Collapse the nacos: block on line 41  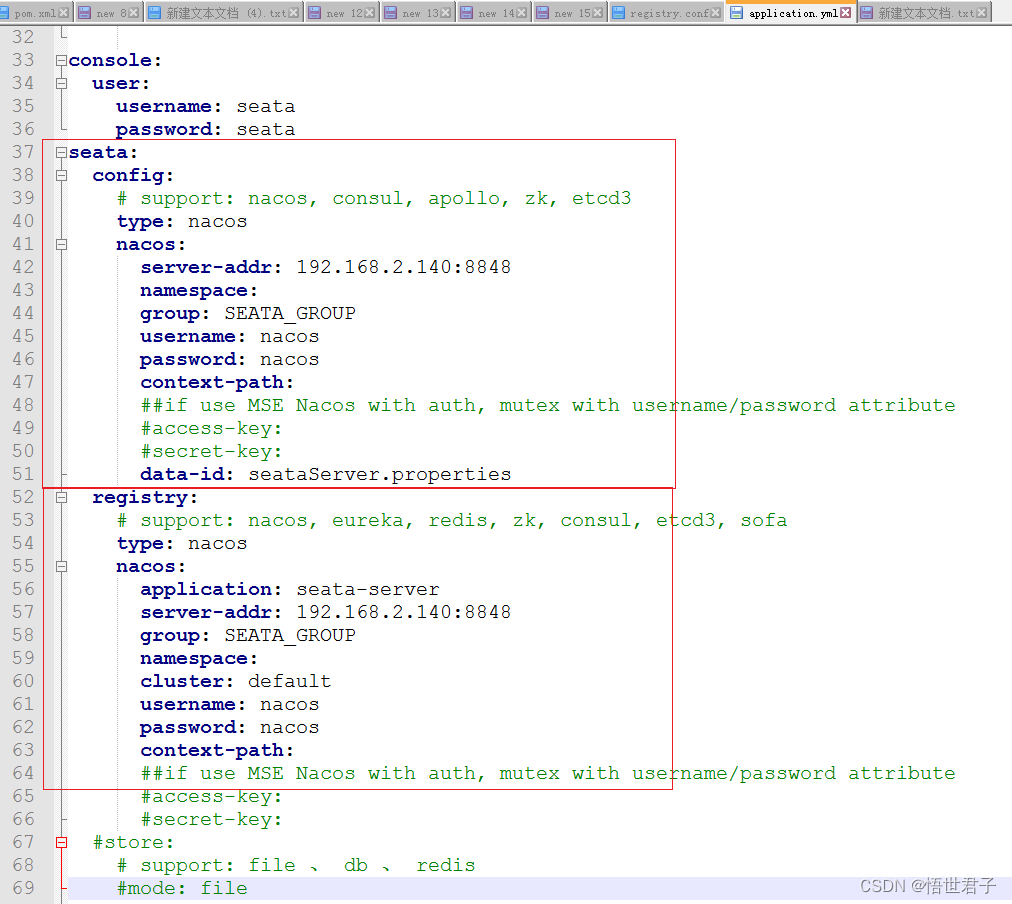pos(61,245)
